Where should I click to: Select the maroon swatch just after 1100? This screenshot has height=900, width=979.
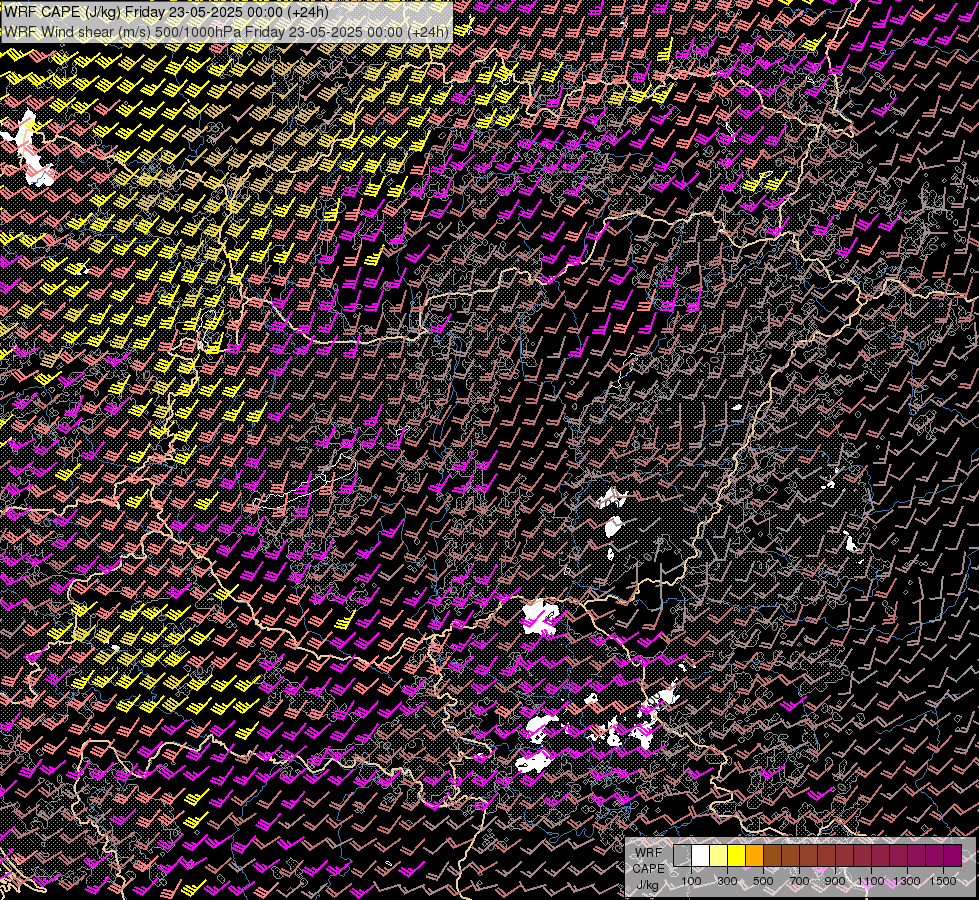(x=880, y=855)
